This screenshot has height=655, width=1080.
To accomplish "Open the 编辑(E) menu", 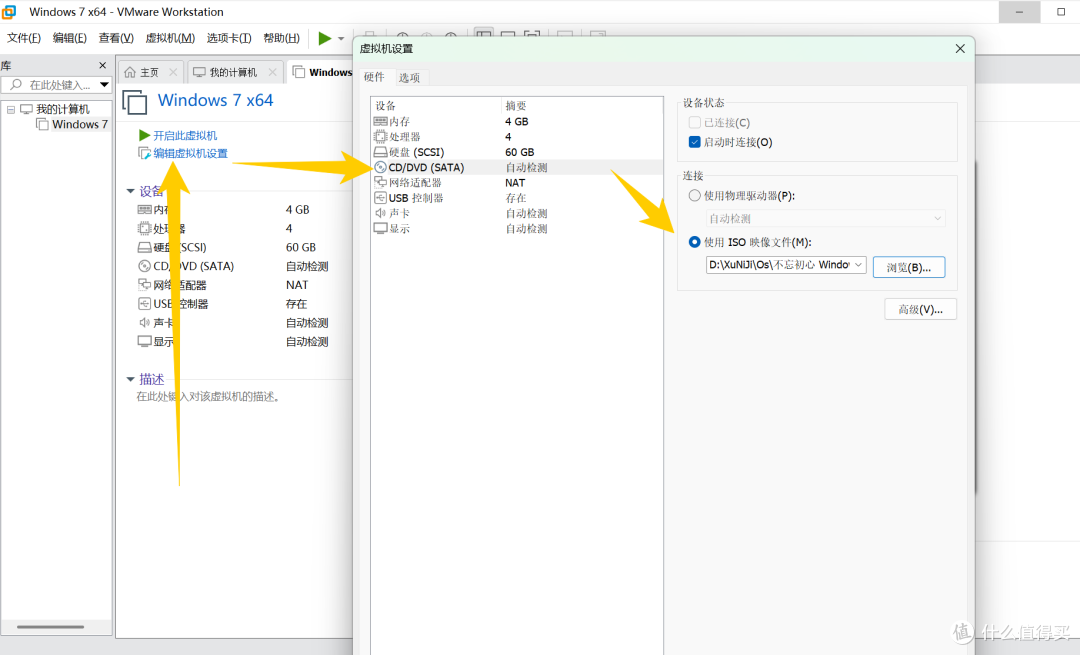I will pyautogui.click(x=70, y=38).
